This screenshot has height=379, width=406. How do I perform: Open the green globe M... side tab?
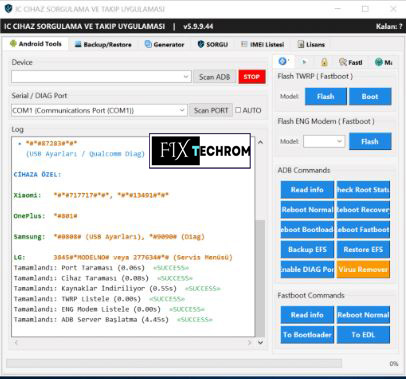(x=383, y=62)
